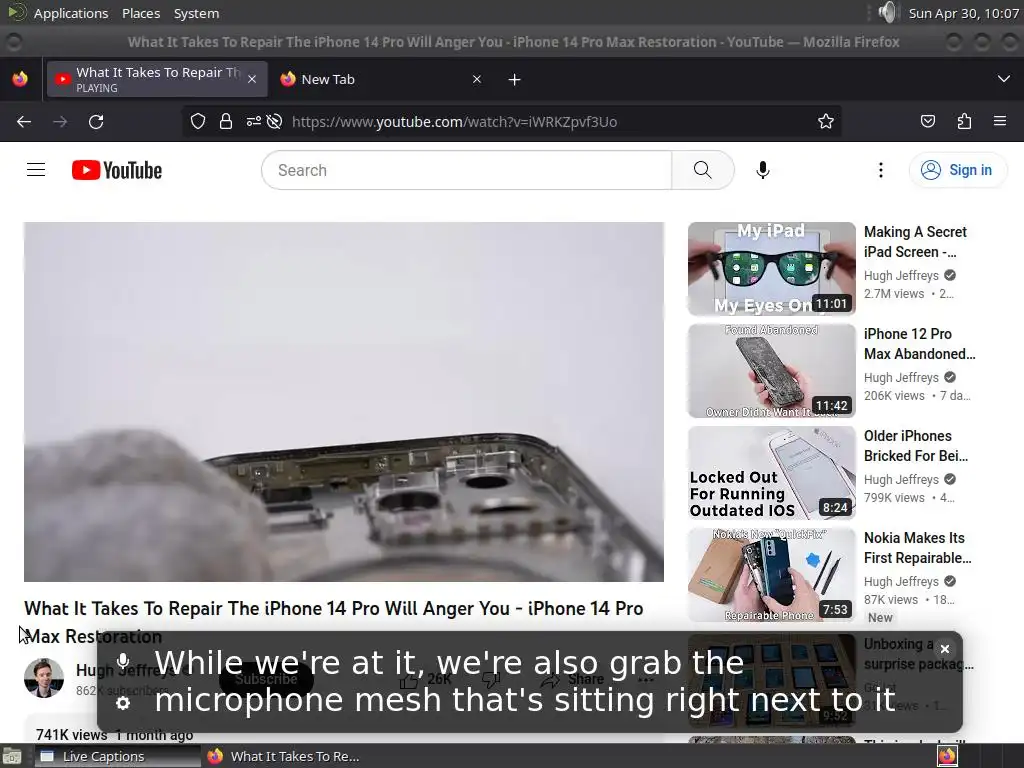Open Firefox application menu

(x=1000, y=121)
